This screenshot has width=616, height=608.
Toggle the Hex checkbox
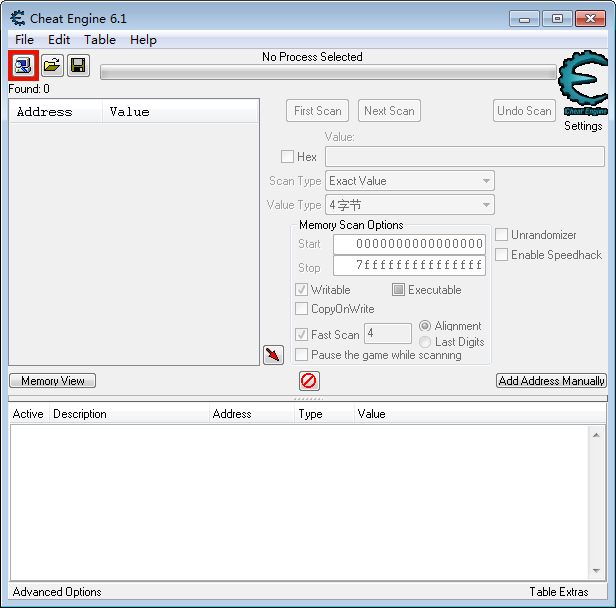click(x=287, y=156)
